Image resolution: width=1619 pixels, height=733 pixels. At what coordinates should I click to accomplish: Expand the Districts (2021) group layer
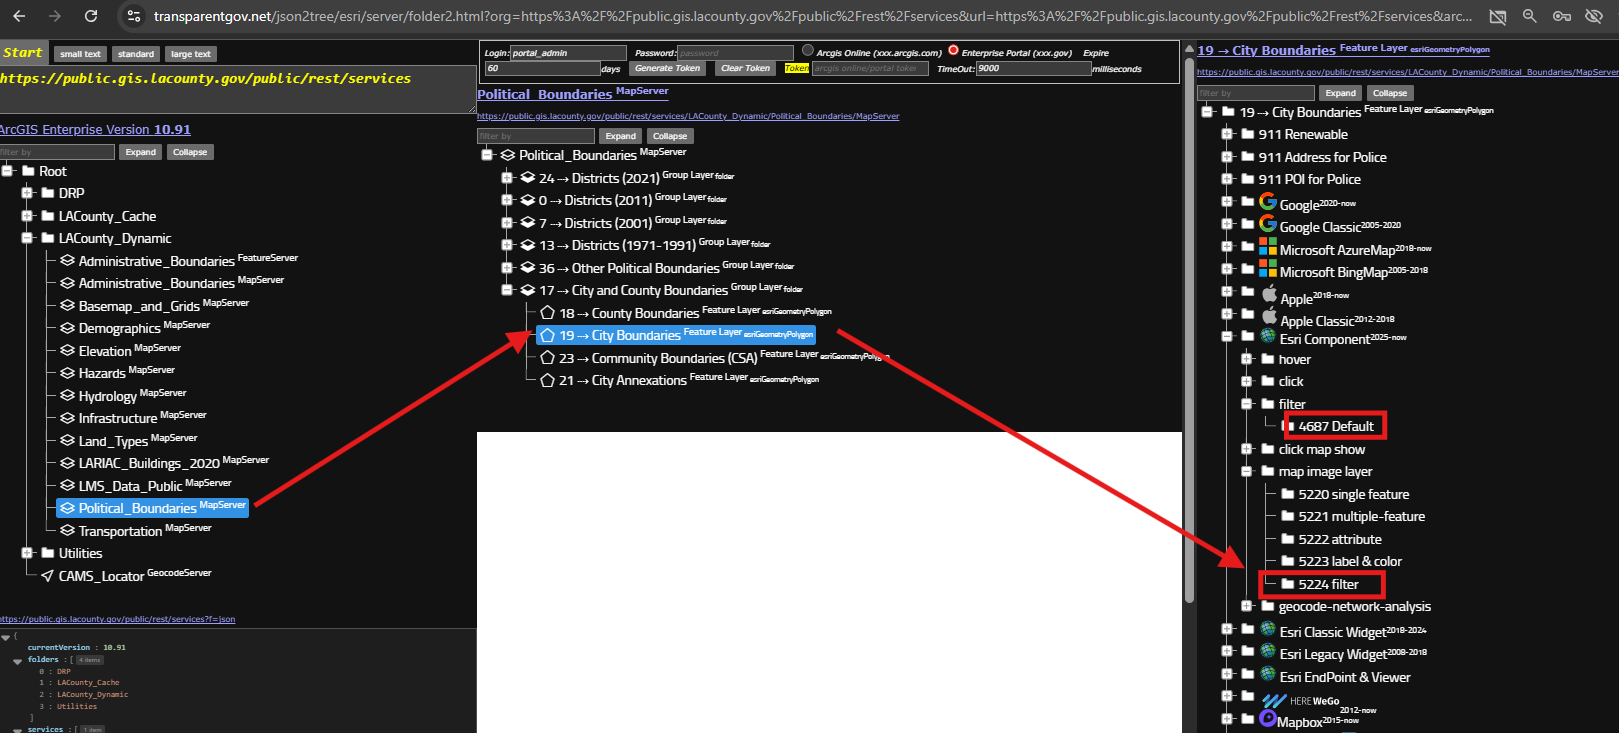(x=507, y=178)
